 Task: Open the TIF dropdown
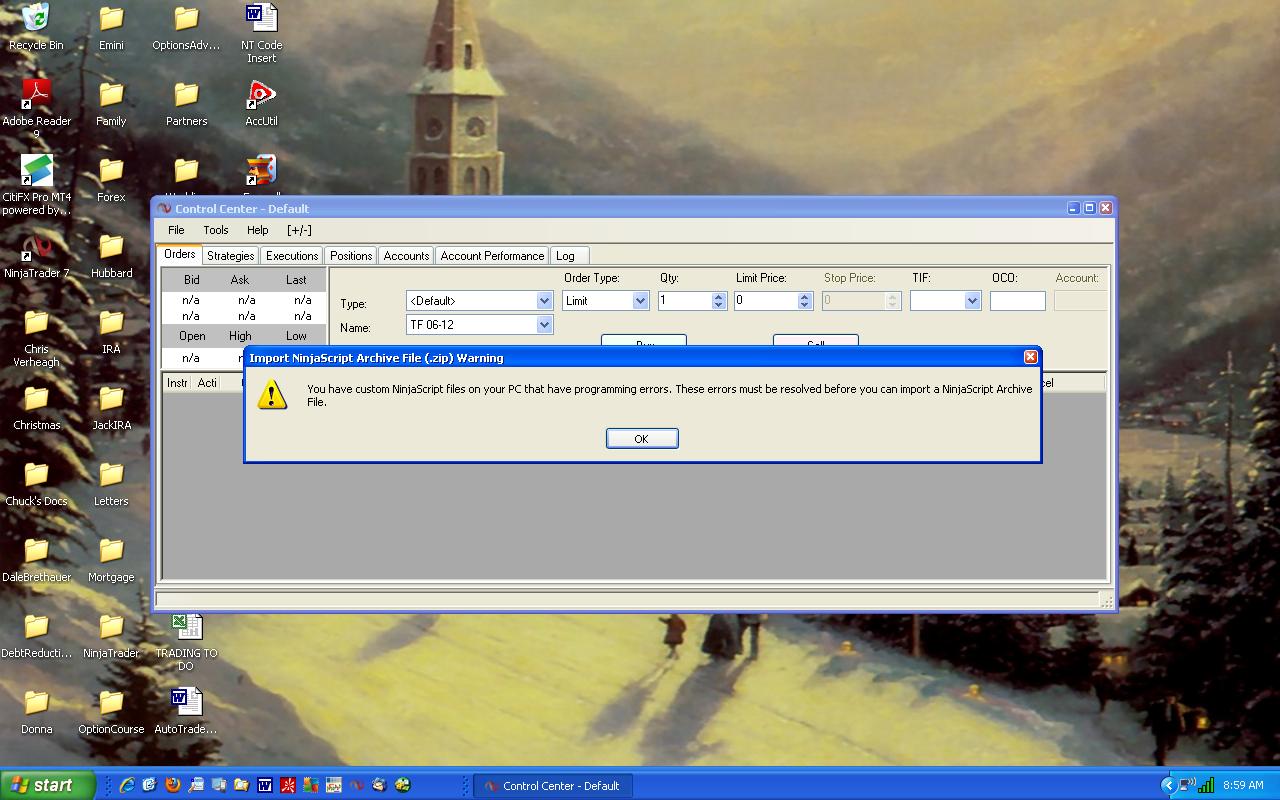972,301
